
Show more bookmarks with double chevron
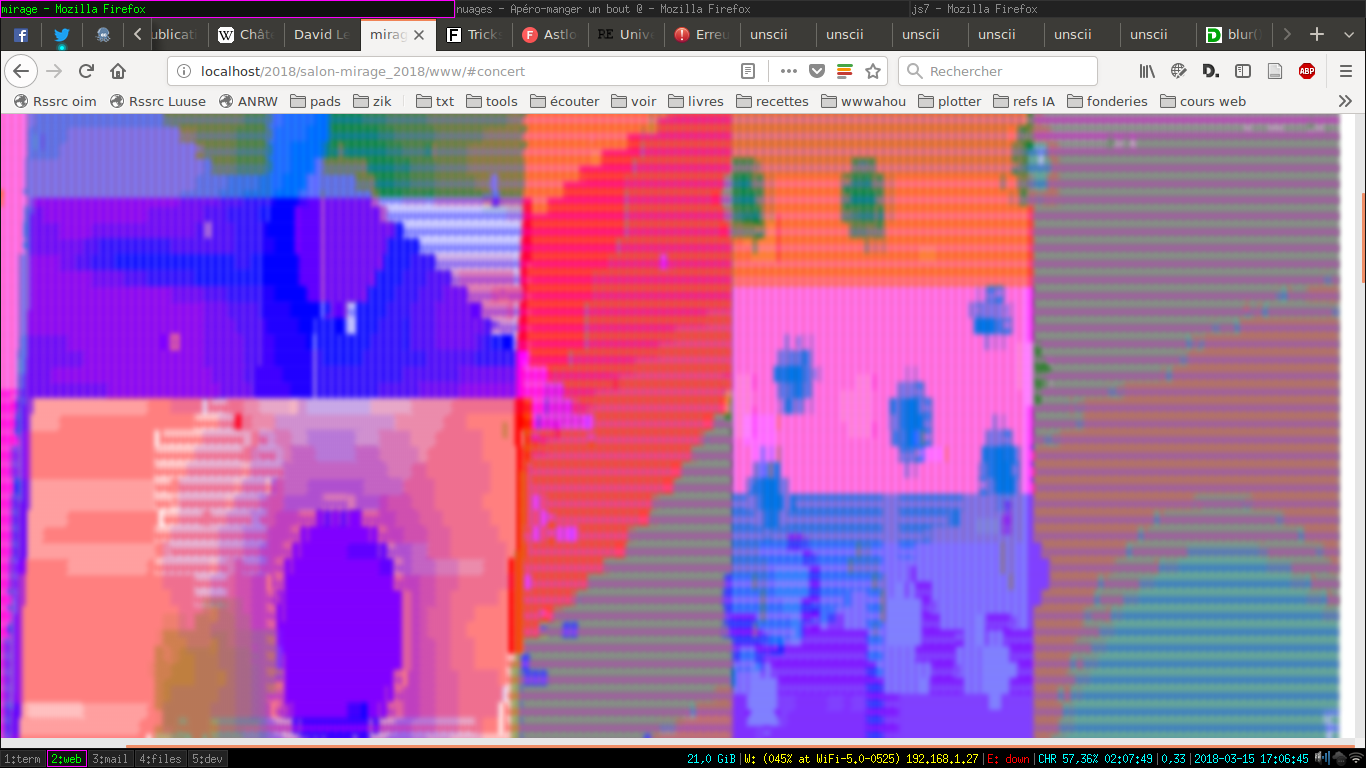coord(1345,101)
